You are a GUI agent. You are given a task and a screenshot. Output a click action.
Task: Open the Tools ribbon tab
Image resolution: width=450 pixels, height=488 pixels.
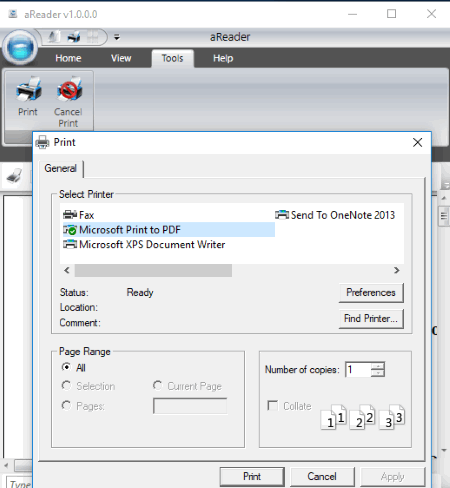(173, 58)
